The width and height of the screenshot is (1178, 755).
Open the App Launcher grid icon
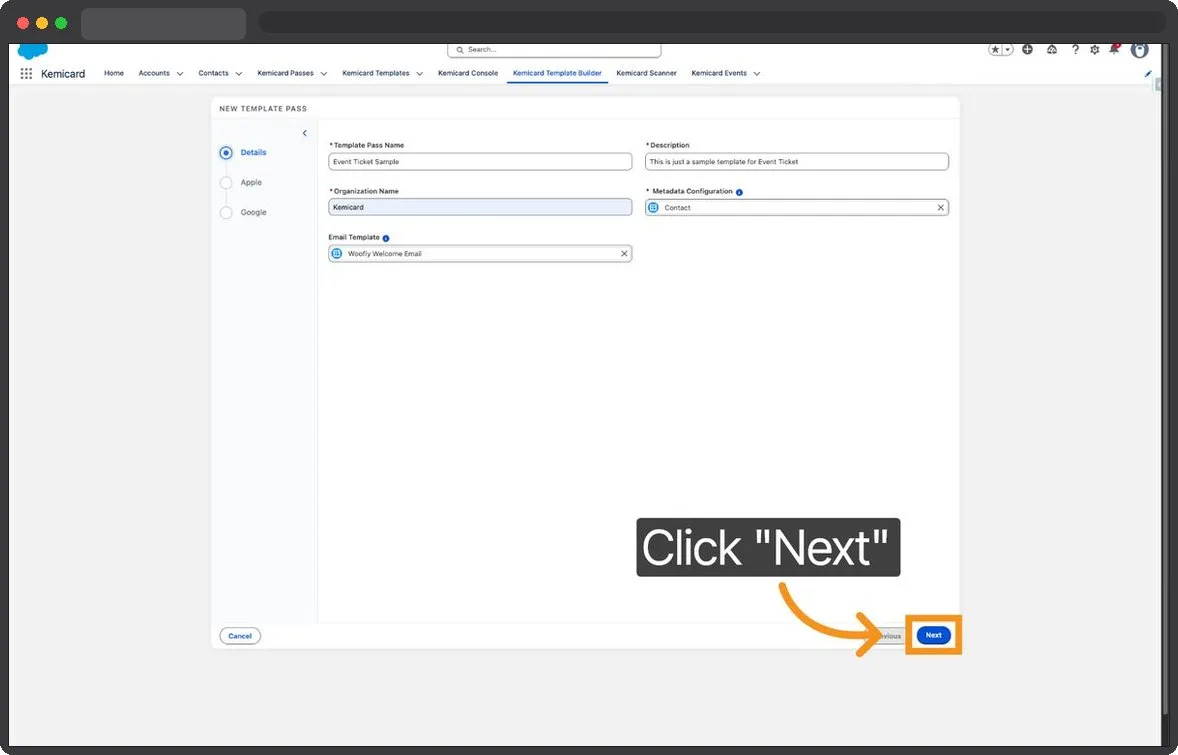tap(26, 74)
